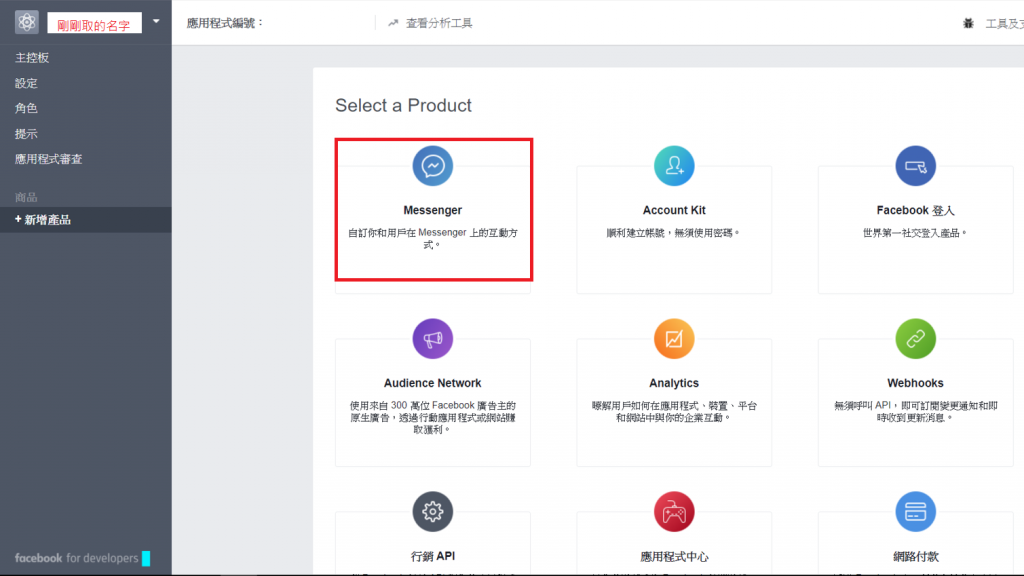Click the Analytics title text
The image size is (1024, 576).
(x=674, y=383)
